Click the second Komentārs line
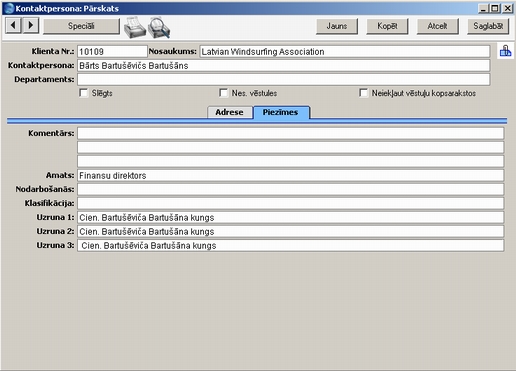 291,147
